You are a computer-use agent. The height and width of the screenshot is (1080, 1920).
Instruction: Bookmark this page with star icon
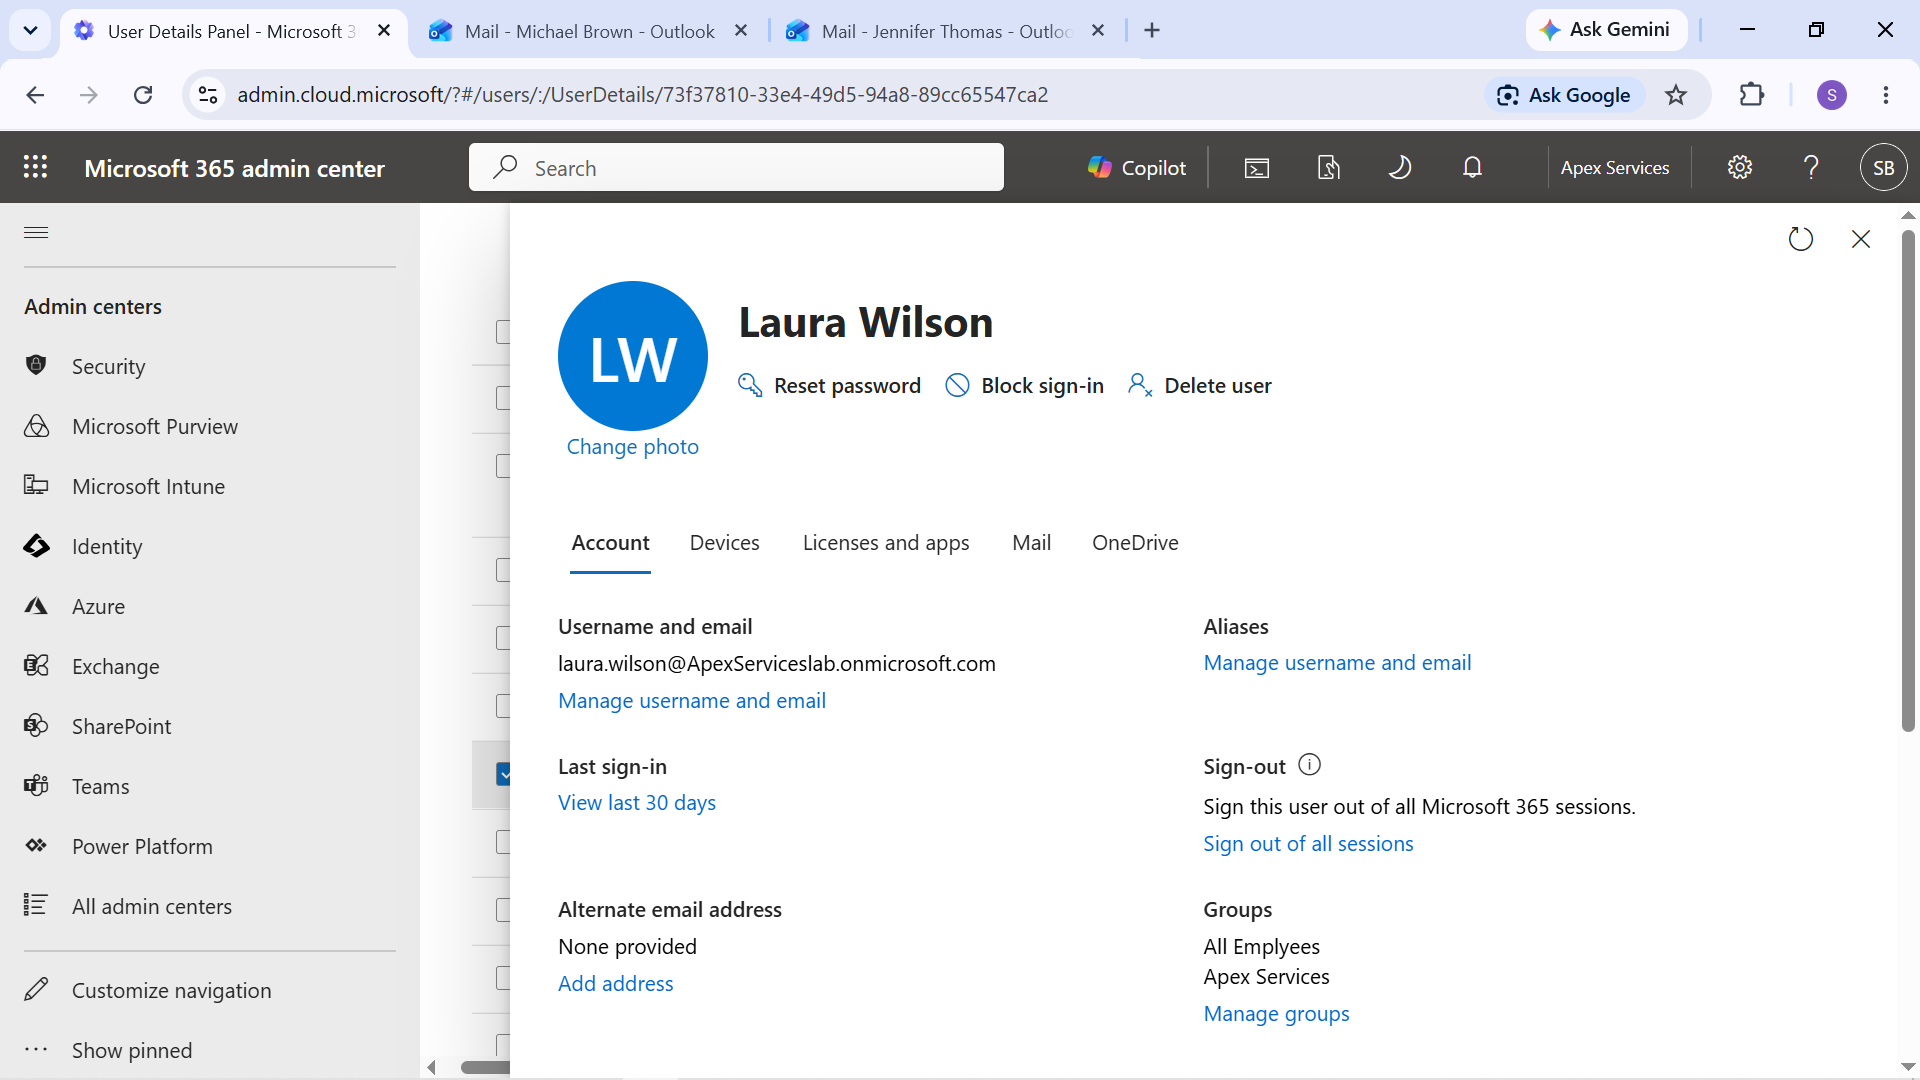[x=1676, y=95]
